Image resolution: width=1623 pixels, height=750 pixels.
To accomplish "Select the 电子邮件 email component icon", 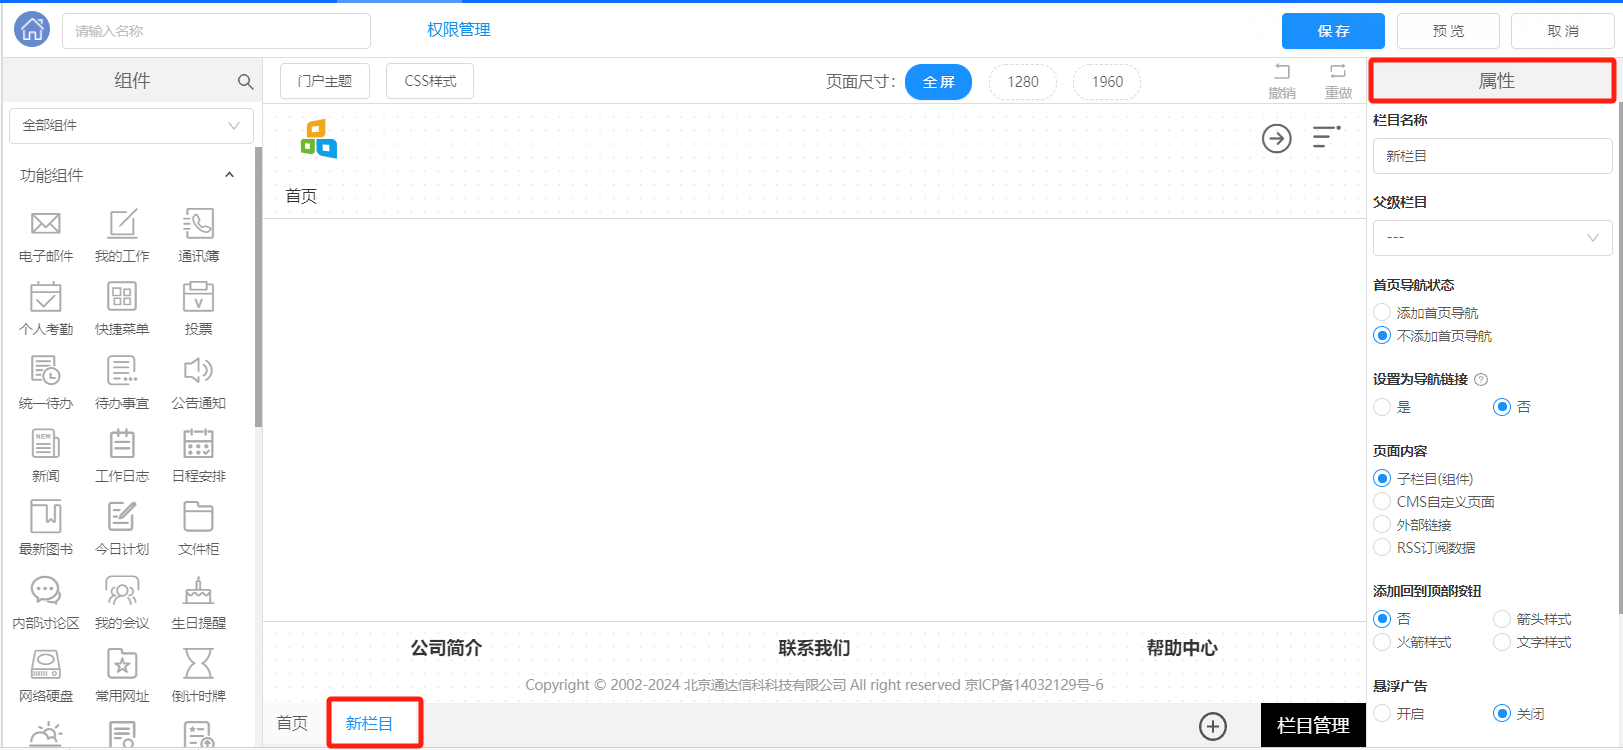I will point(46,224).
